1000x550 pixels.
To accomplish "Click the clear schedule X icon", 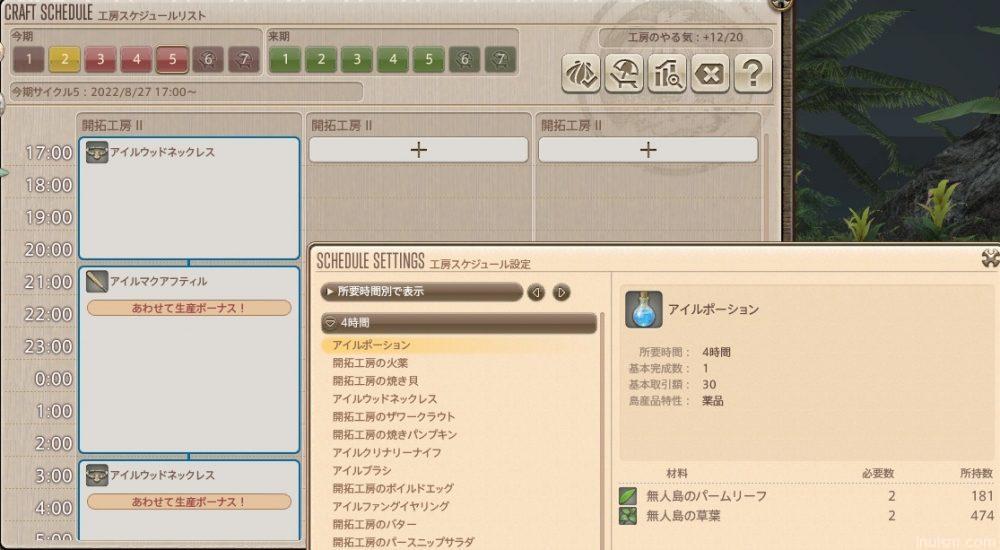I will [x=709, y=74].
